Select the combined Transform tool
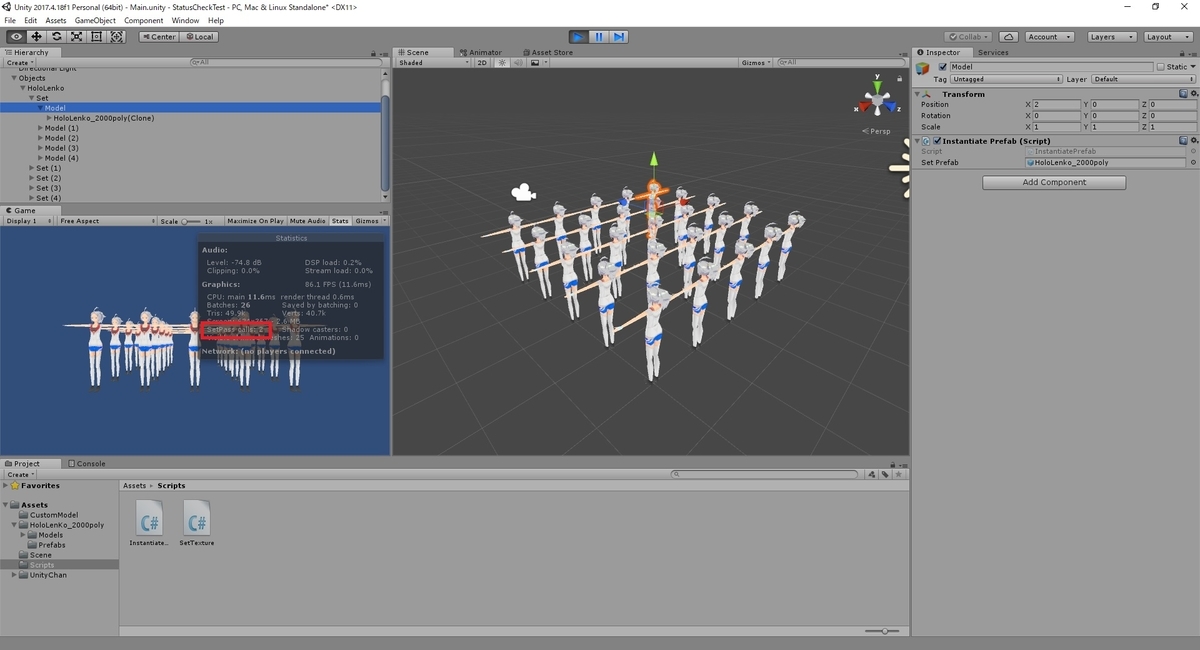1200x650 pixels. click(x=116, y=37)
